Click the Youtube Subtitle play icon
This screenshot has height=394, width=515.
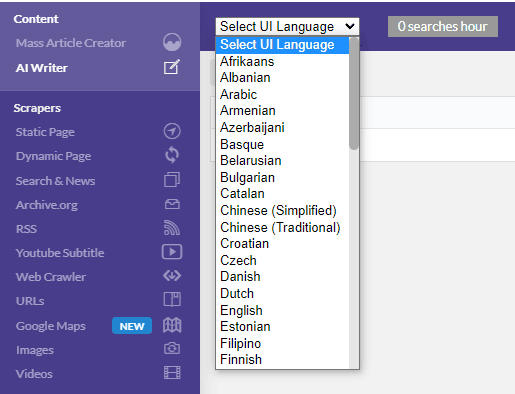(172, 252)
